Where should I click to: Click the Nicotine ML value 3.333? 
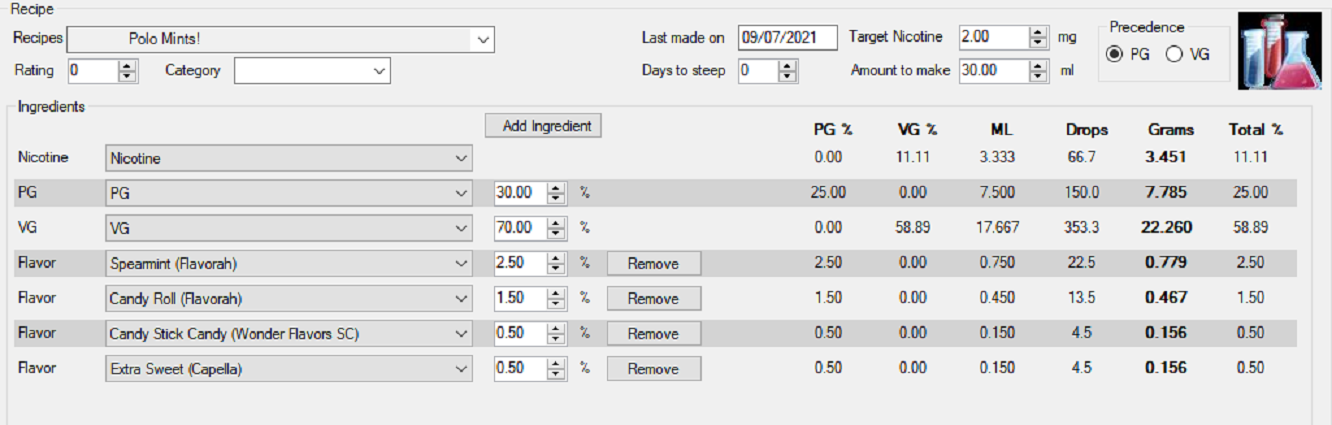coord(998,157)
